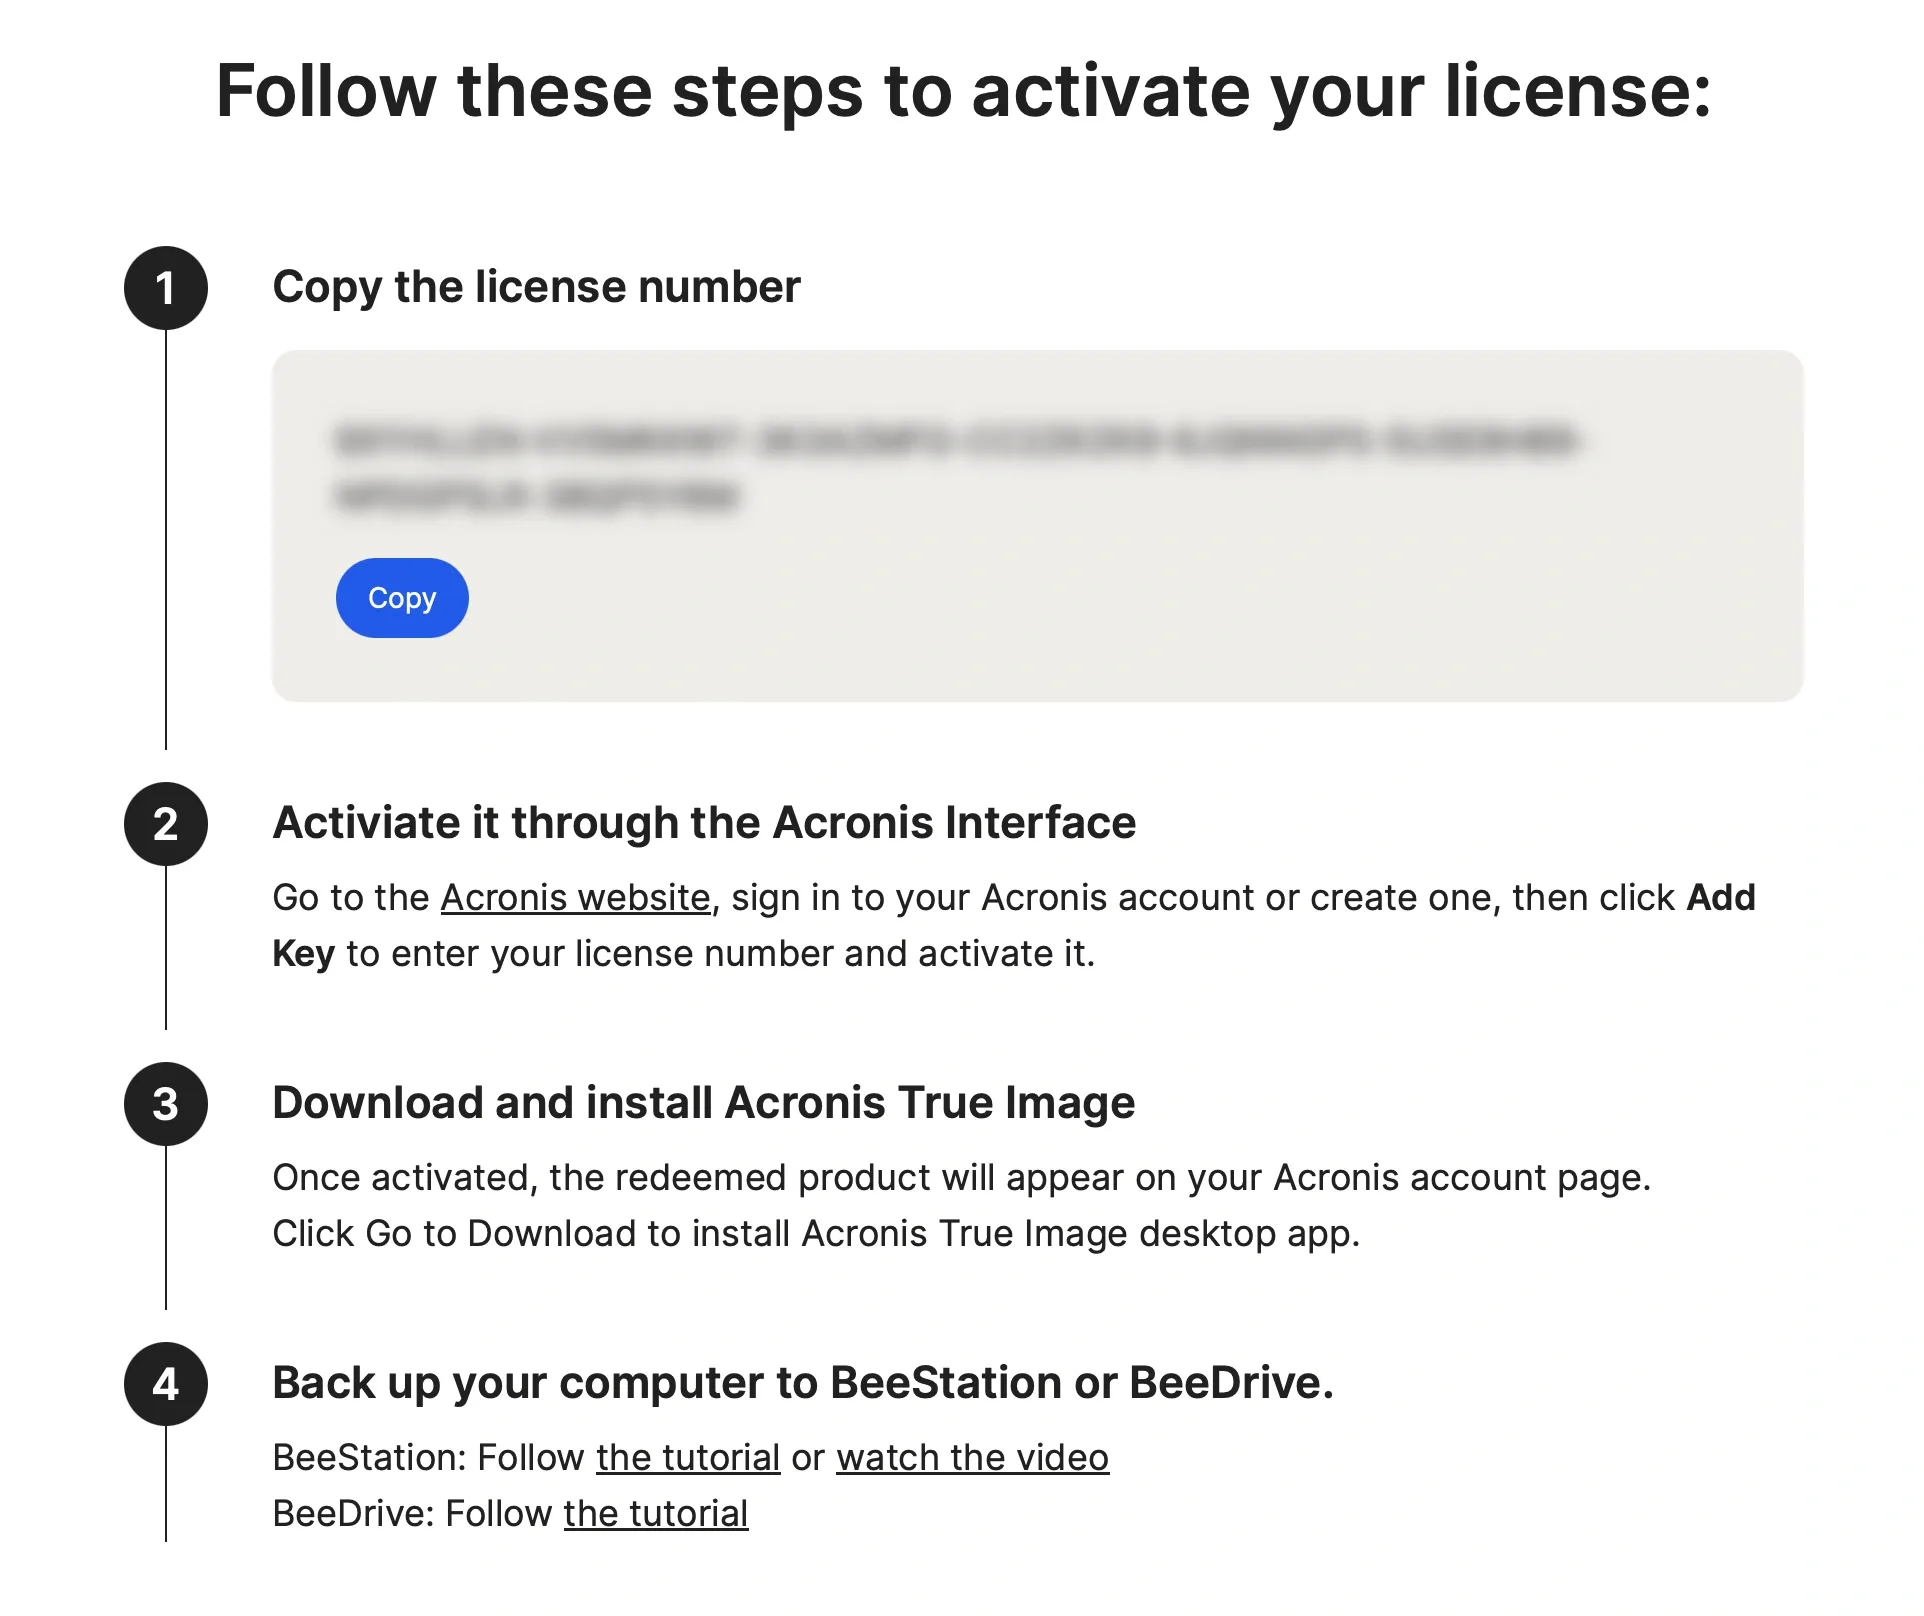
Task: Click the step 1 number circle
Action: 165,288
